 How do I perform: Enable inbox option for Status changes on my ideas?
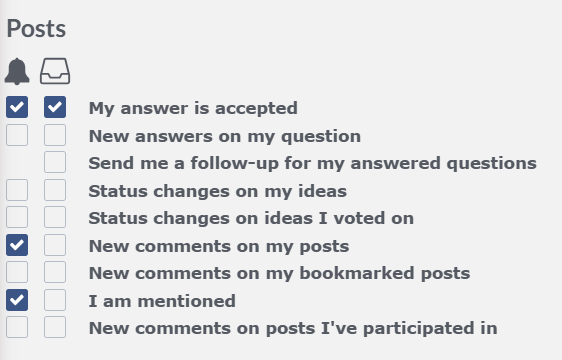coord(55,190)
